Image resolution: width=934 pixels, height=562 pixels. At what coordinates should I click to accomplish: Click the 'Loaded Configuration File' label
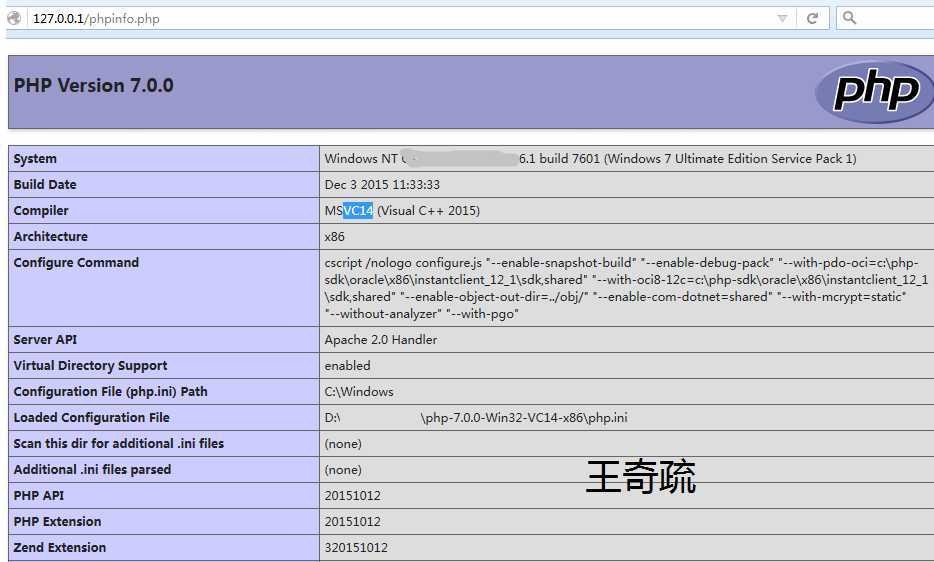[92, 417]
